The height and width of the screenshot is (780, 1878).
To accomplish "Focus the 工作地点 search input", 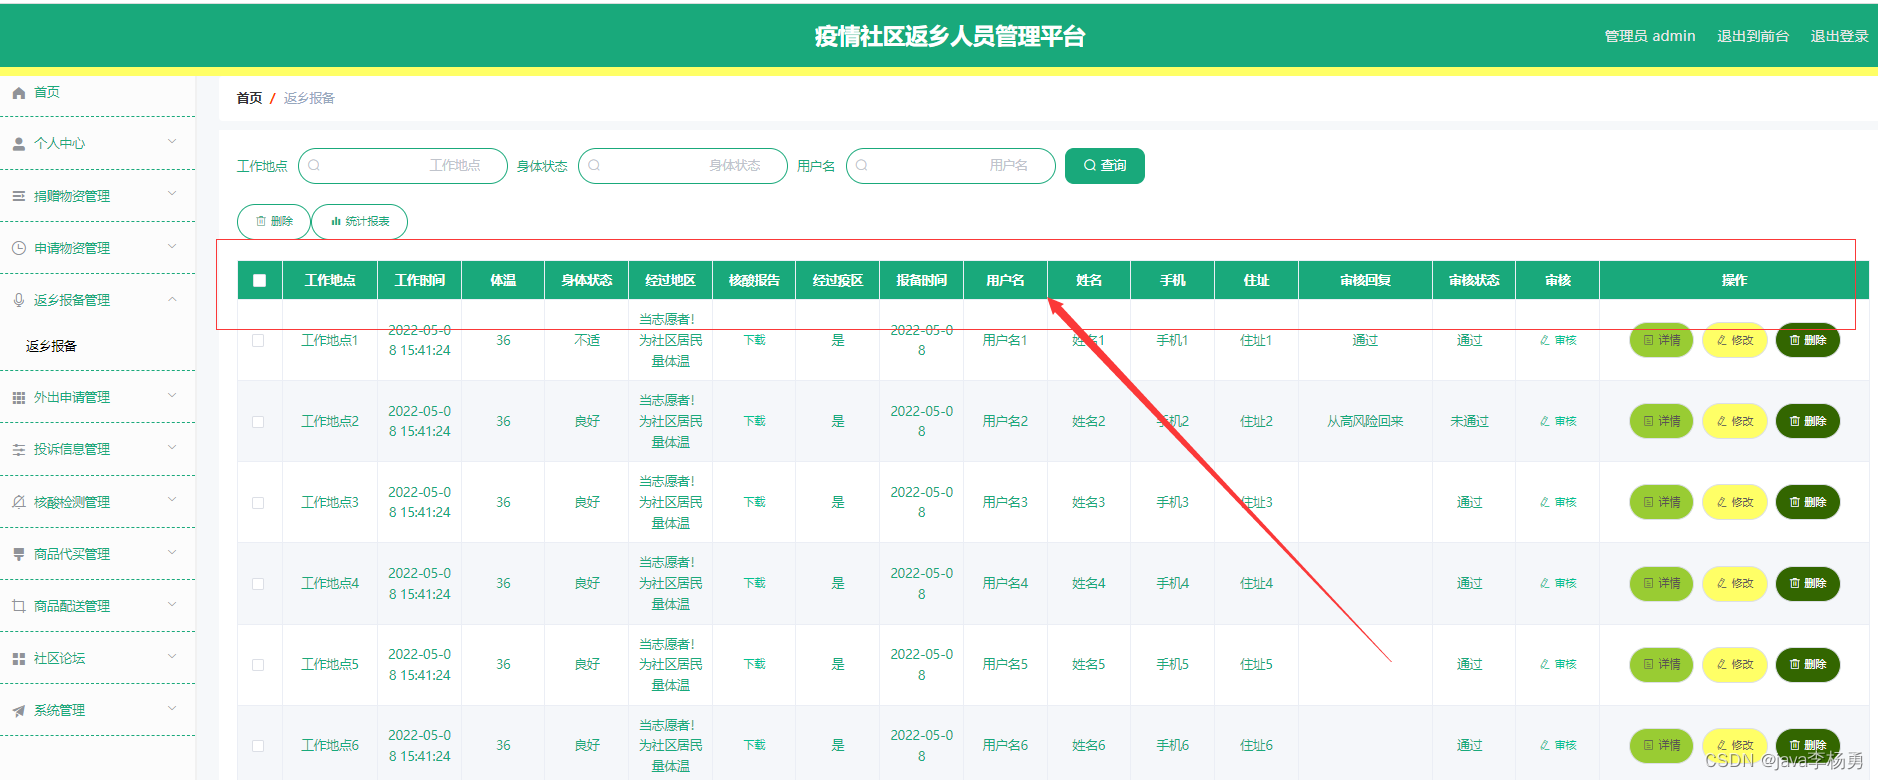I will coord(403,166).
